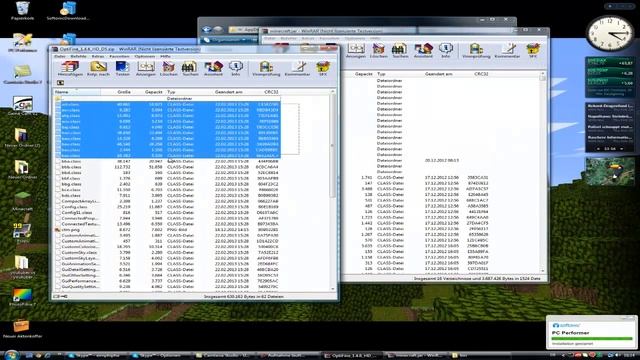The width and height of the screenshot is (640, 360).
Task: Click the toucan picture slideshow gadget
Action: coord(610,171)
